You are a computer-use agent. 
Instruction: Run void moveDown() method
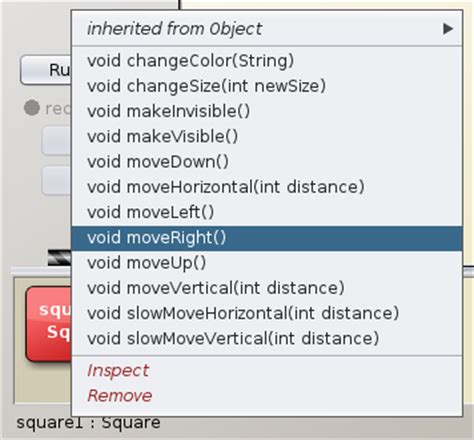[267, 162]
